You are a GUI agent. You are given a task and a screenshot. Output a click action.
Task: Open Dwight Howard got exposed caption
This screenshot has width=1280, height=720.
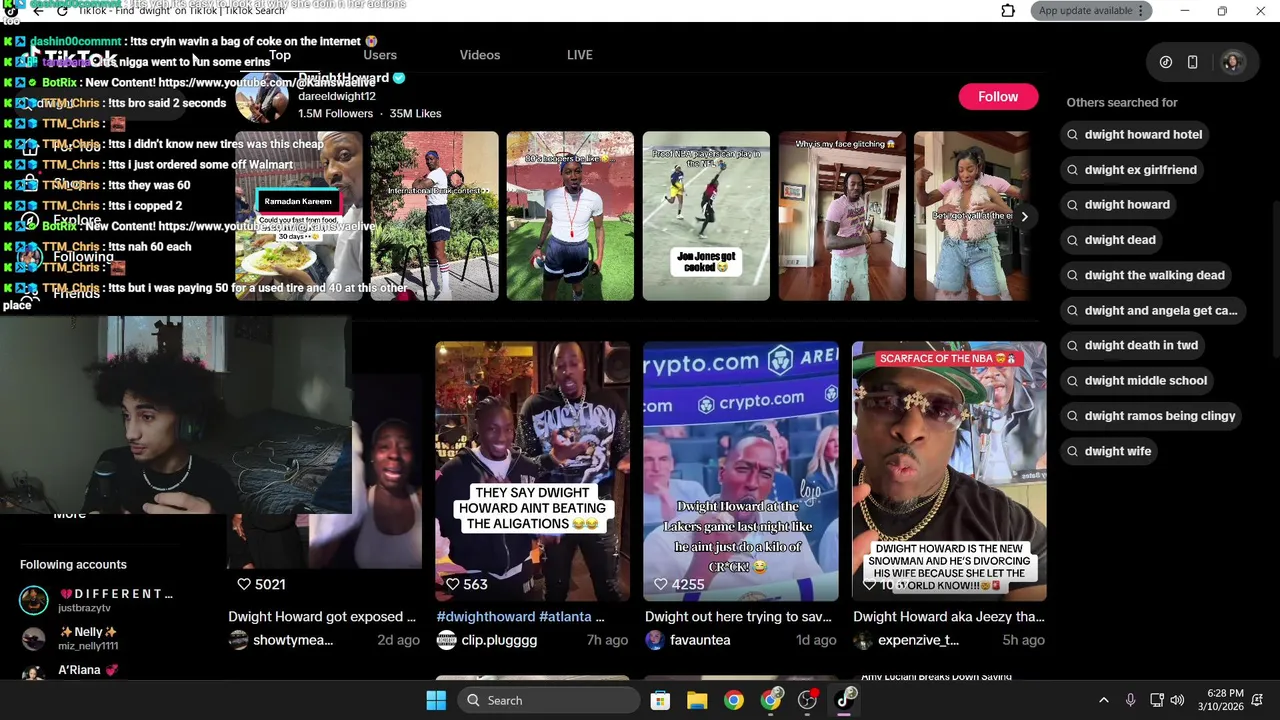click(322, 617)
